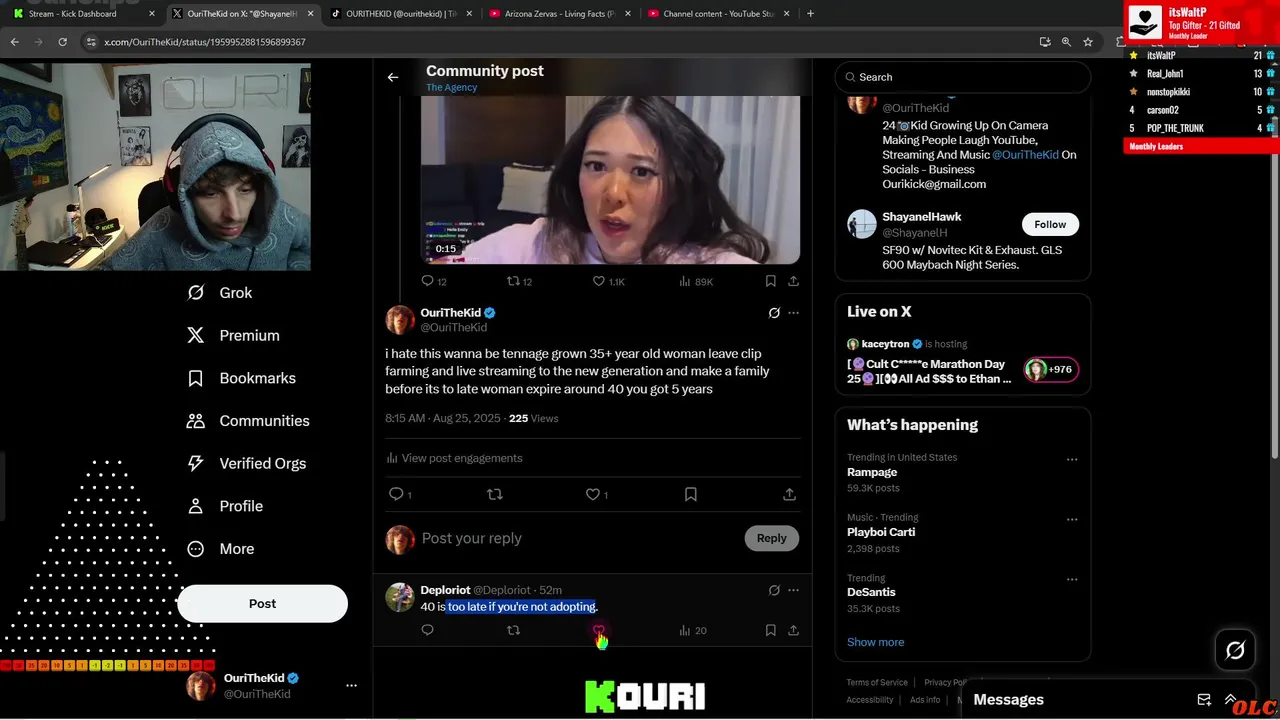
Task: Open account switcher dots beside OuriTheKid
Action: (351, 686)
